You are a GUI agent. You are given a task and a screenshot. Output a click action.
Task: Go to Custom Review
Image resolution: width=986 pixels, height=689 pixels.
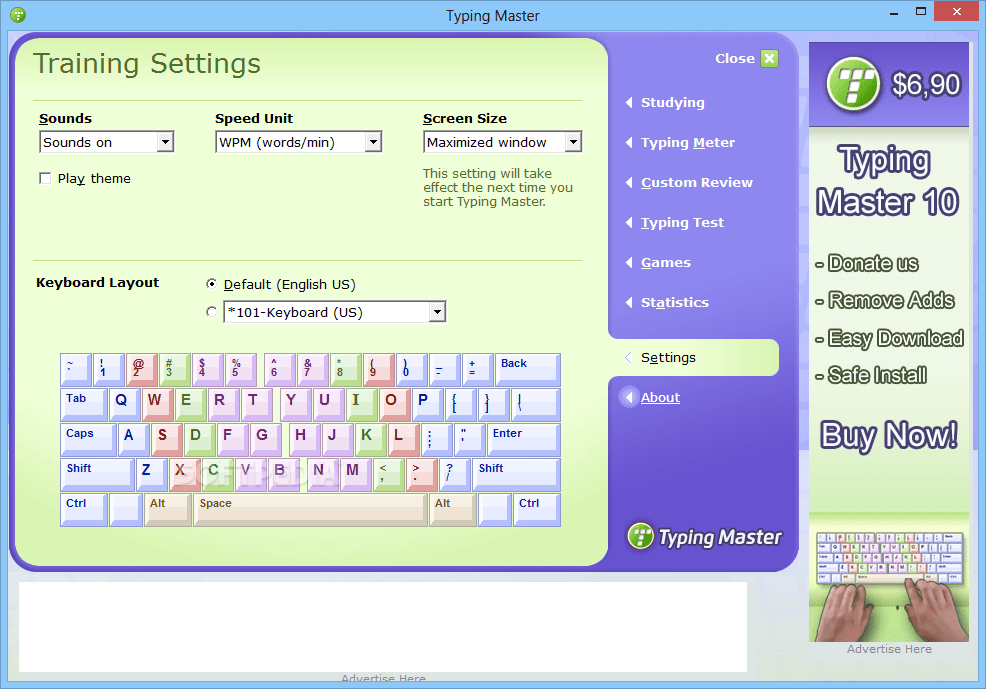pos(697,182)
